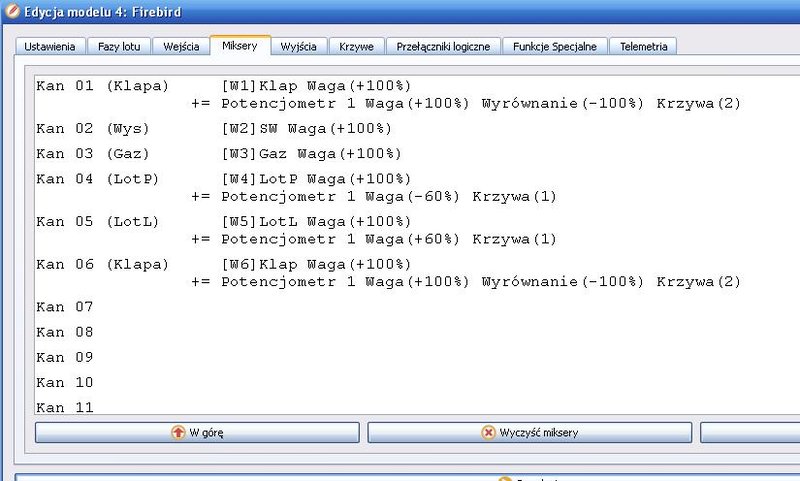Select Kan 01 Potencjometr 1 Krzywa(2) mixer line
Screen dimensions: 800x481
point(465,104)
